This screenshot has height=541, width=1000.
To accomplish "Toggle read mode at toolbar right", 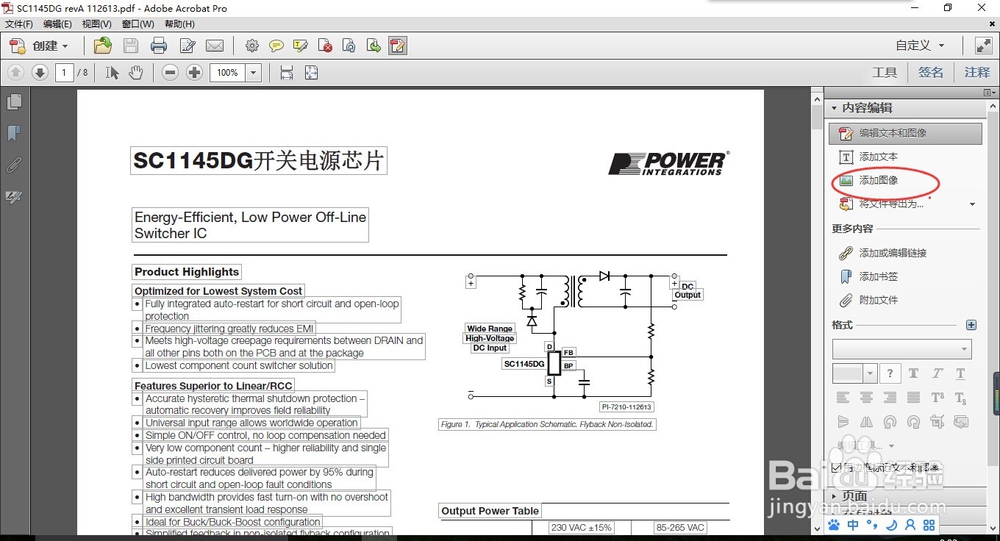I will click(983, 46).
